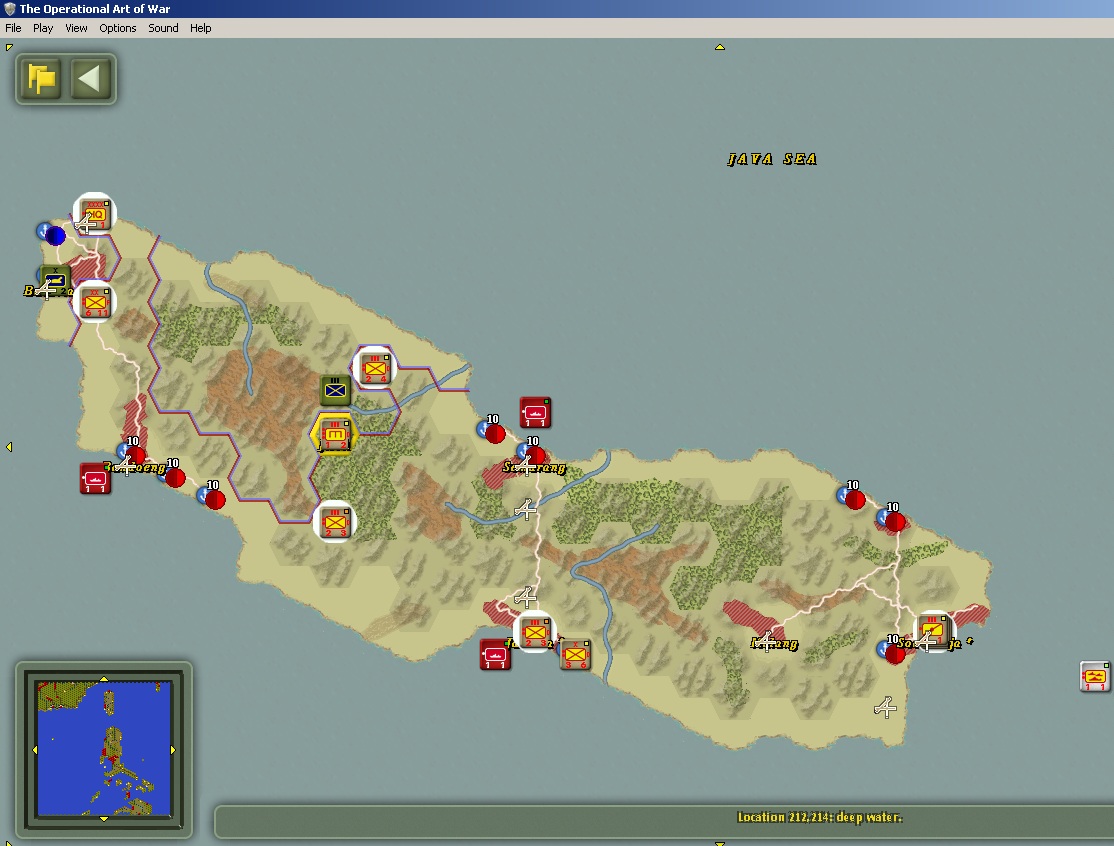The image size is (1114, 846).
Task: Select the infantry unit with strength 3-6
Action: click(575, 654)
